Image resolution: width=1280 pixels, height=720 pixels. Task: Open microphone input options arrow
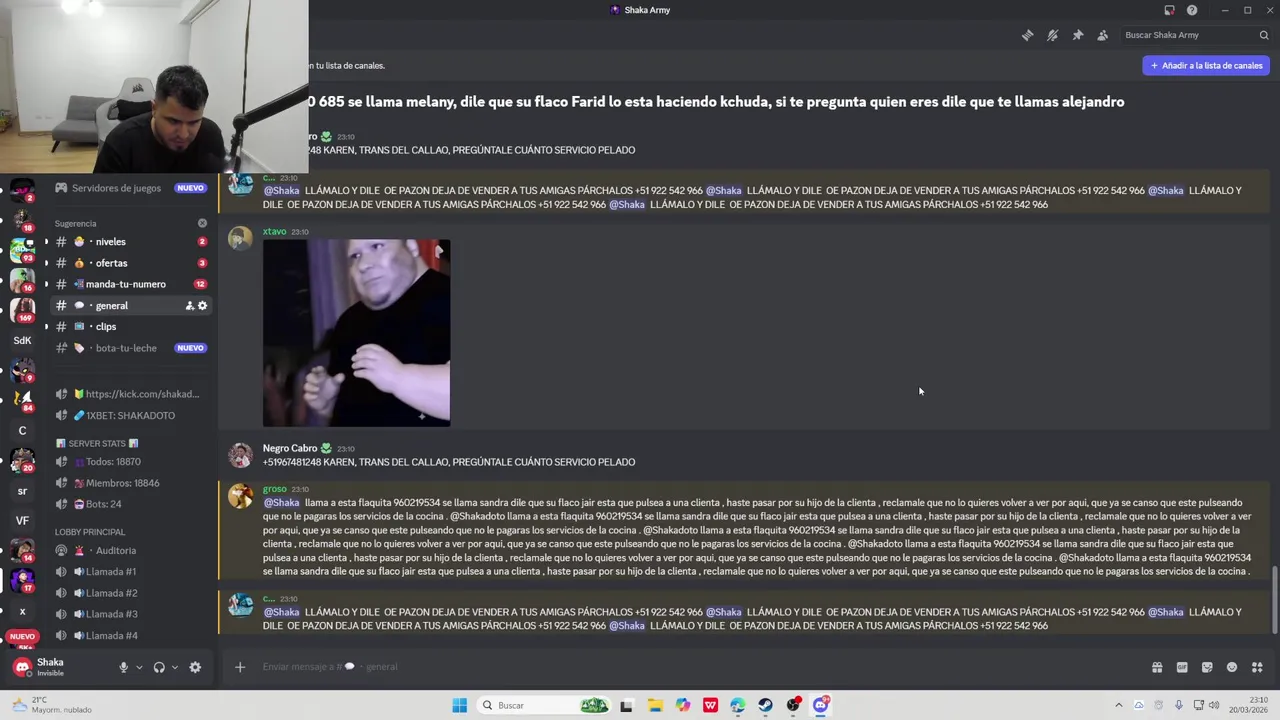[x=139, y=667]
